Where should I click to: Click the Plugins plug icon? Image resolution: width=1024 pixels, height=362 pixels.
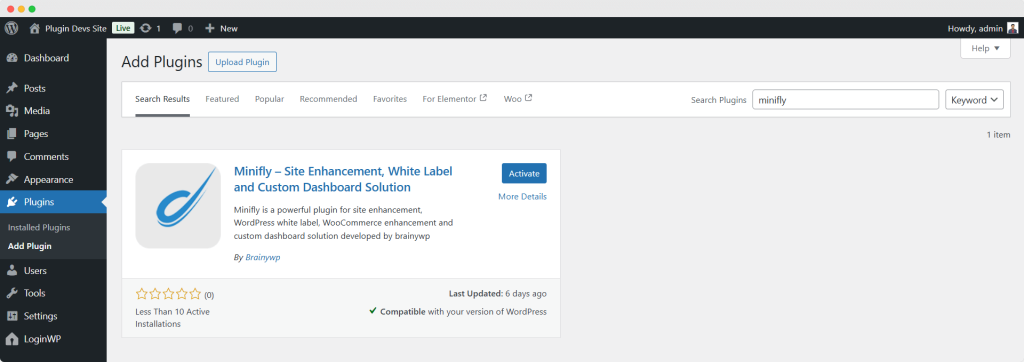12,202
